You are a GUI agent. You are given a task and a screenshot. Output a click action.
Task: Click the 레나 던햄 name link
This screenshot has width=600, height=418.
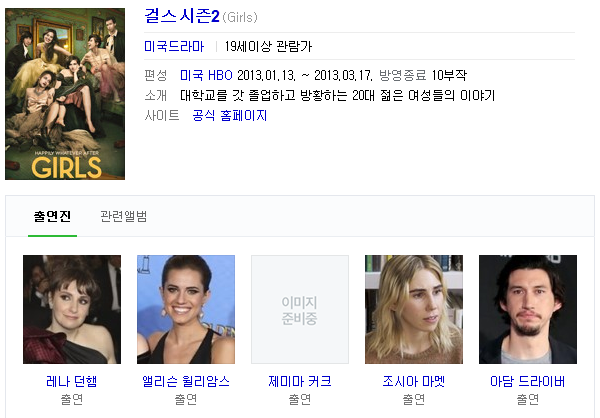72,381
